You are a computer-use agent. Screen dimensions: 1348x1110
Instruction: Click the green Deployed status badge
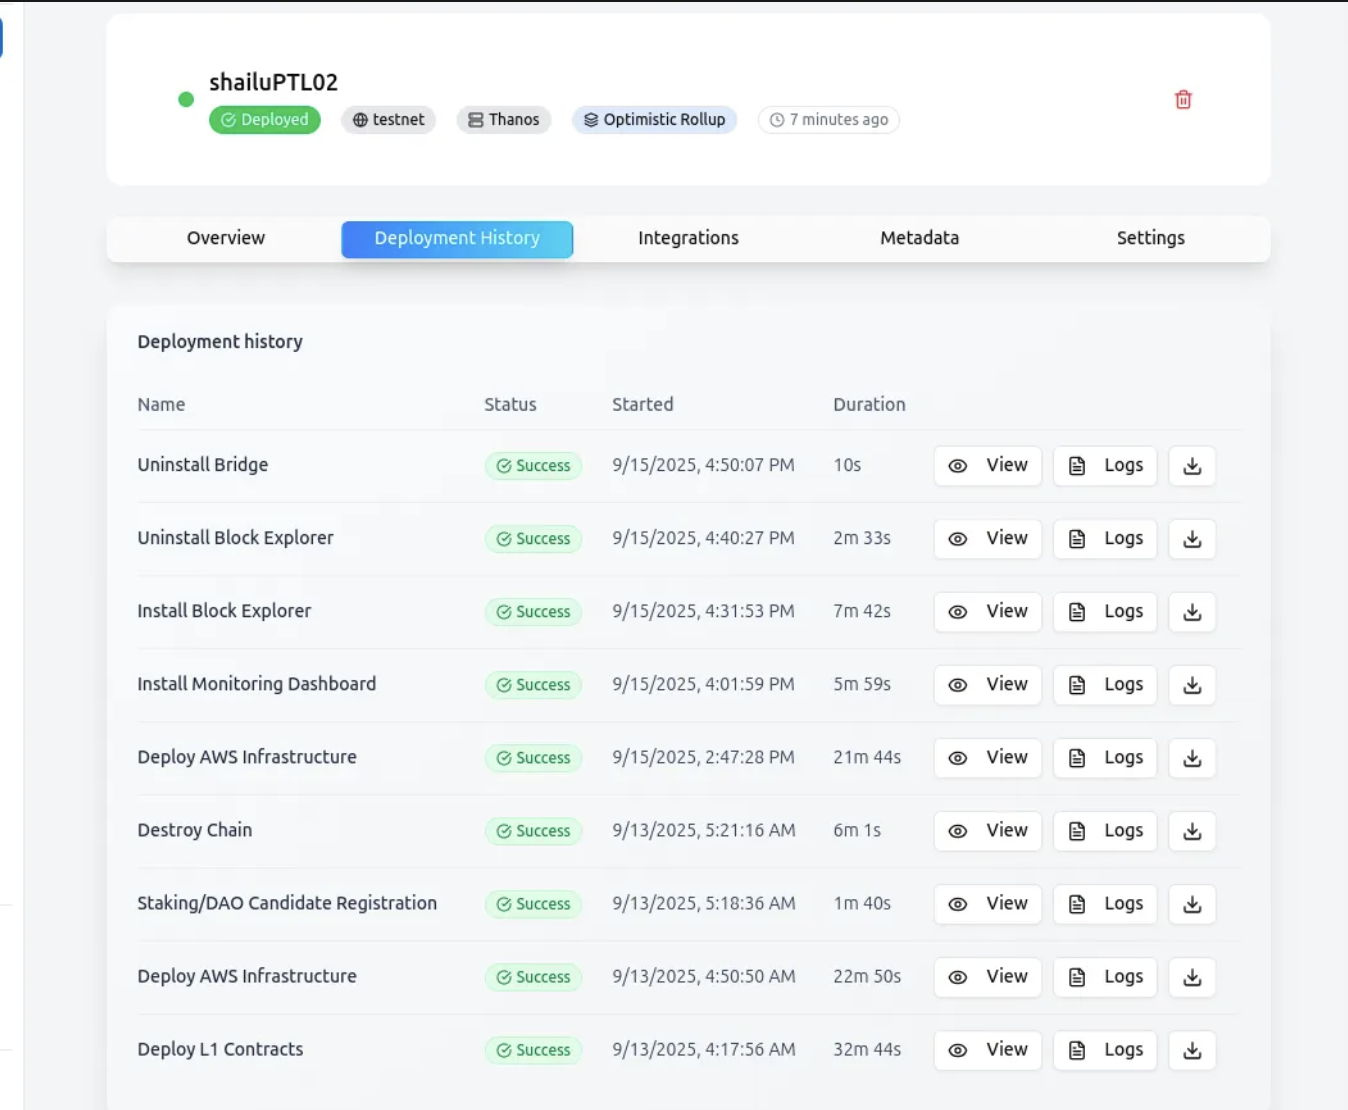click(x=265, y=120)
